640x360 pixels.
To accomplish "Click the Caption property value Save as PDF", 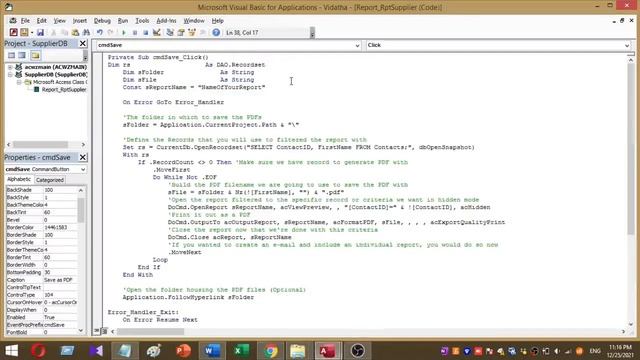I will 60,280.
